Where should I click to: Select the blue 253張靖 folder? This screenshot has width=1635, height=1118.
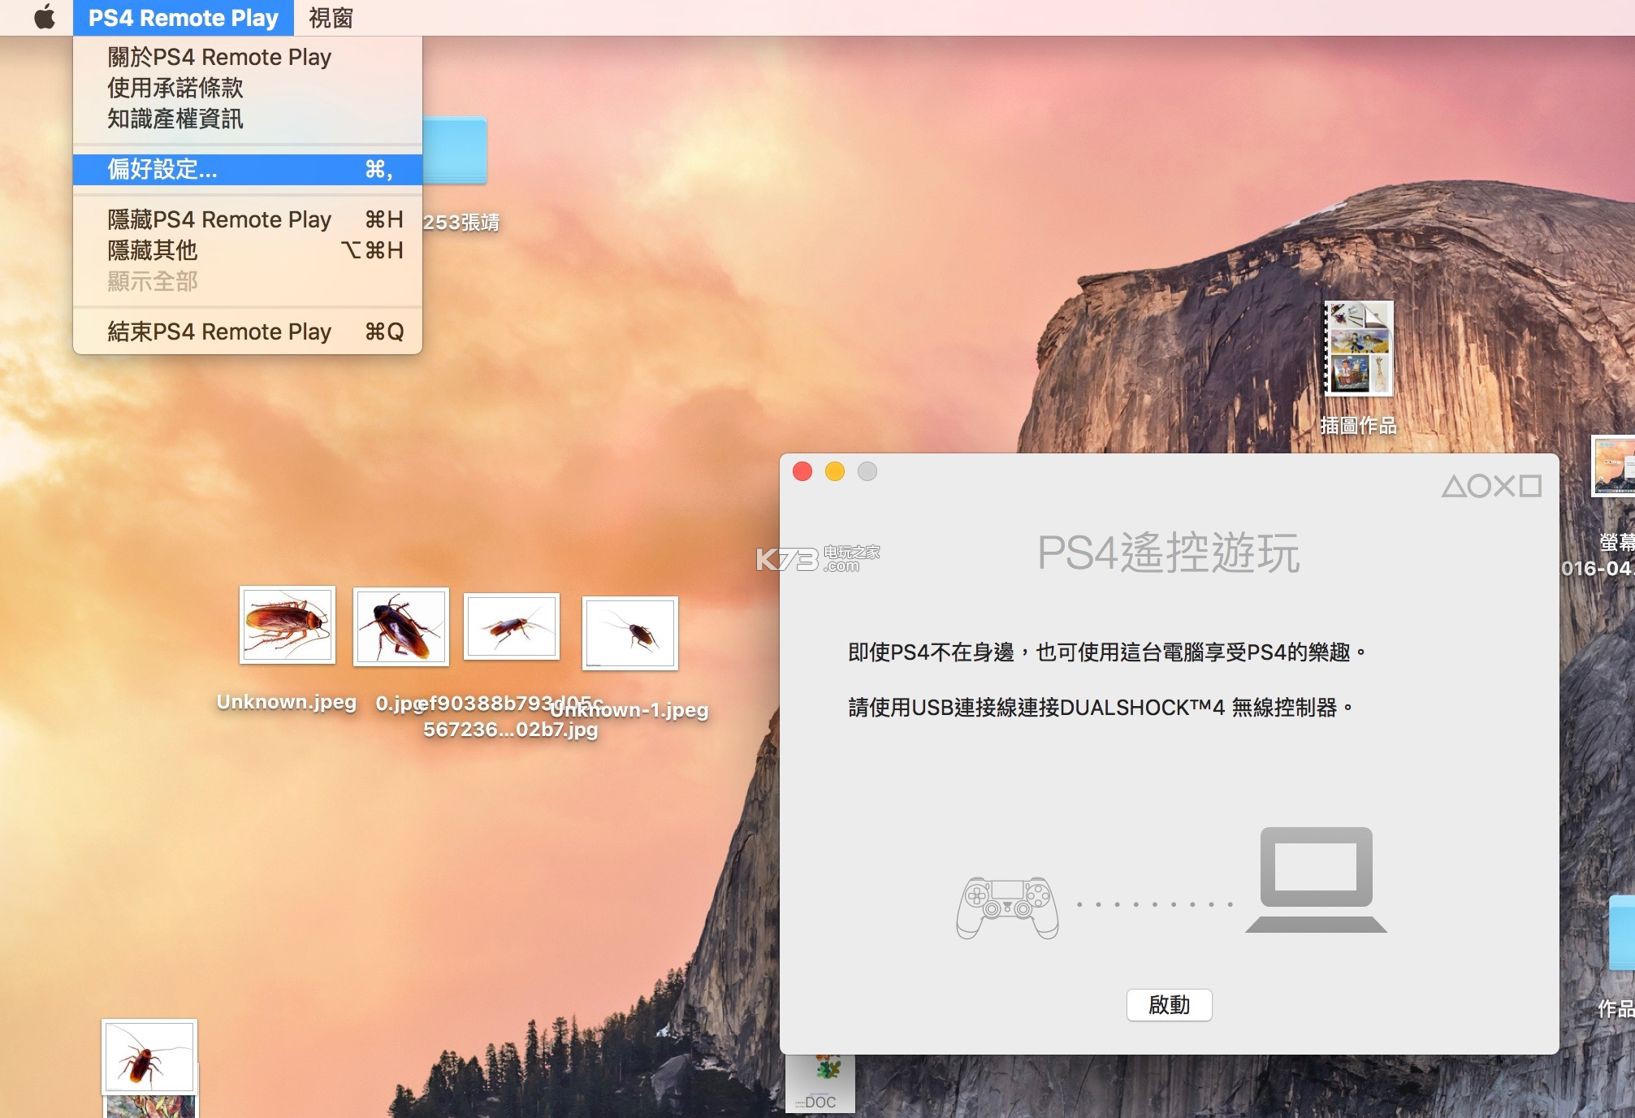pos(455,150)
